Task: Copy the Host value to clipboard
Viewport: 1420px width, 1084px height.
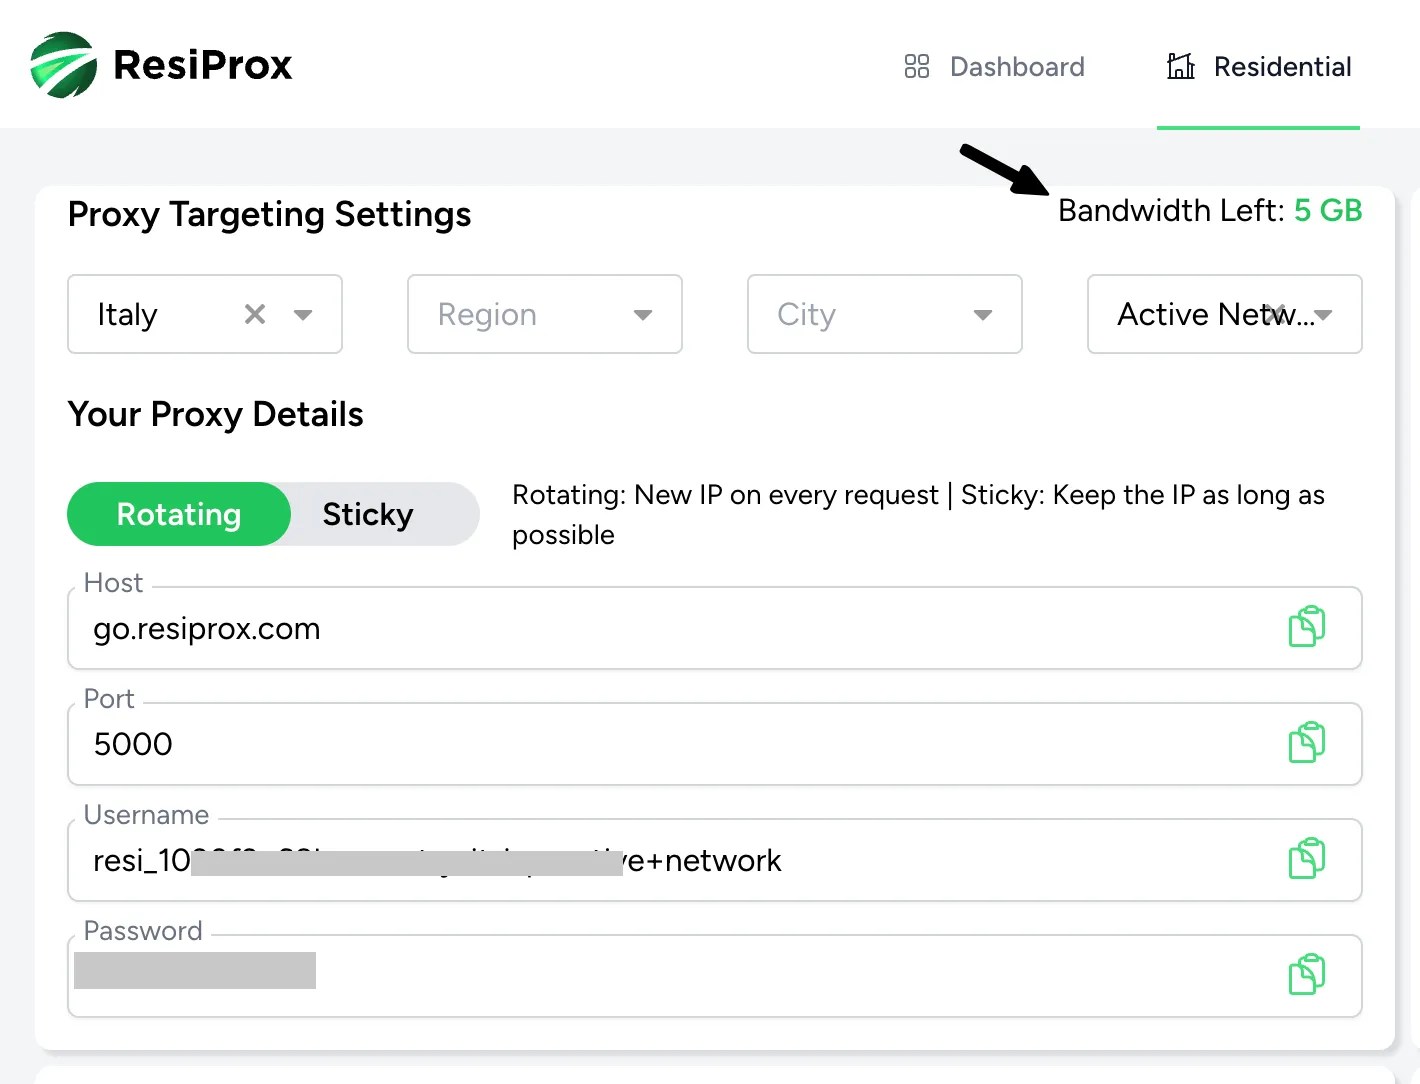Action: point(1307,626)
